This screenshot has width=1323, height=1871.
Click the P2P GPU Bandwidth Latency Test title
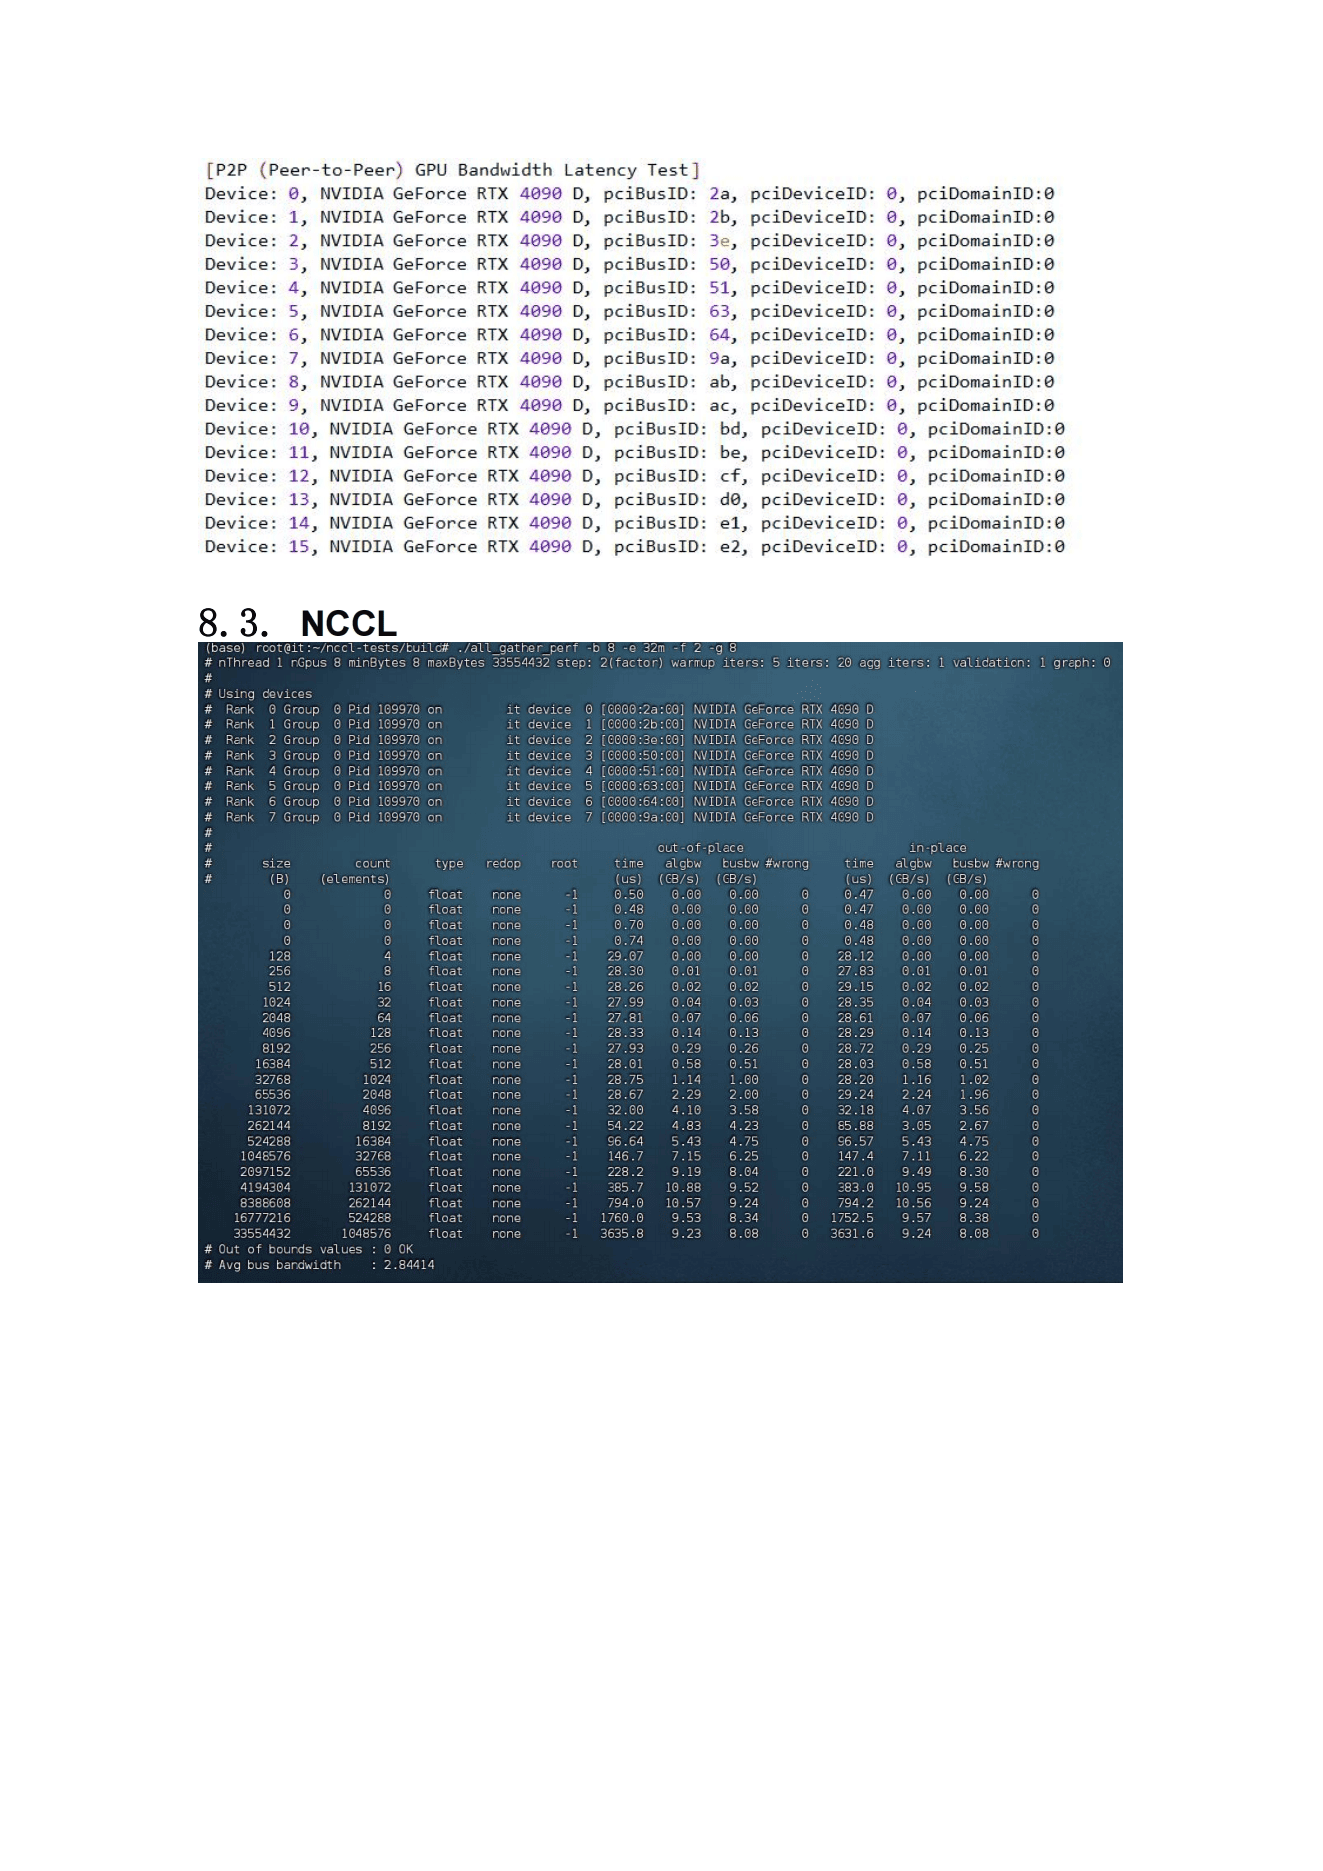(x=452, y=170)
